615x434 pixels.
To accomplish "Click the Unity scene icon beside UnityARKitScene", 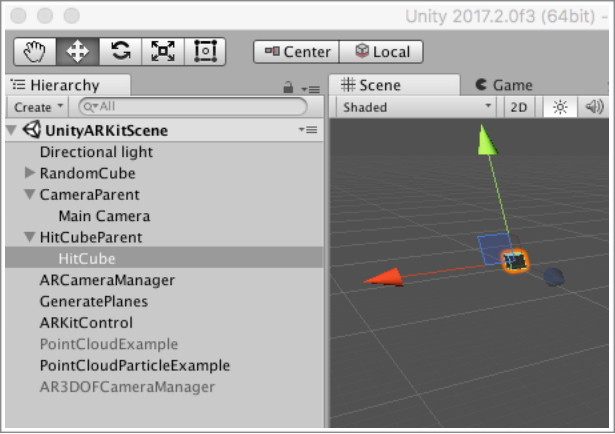I will [x=32, y=129].
